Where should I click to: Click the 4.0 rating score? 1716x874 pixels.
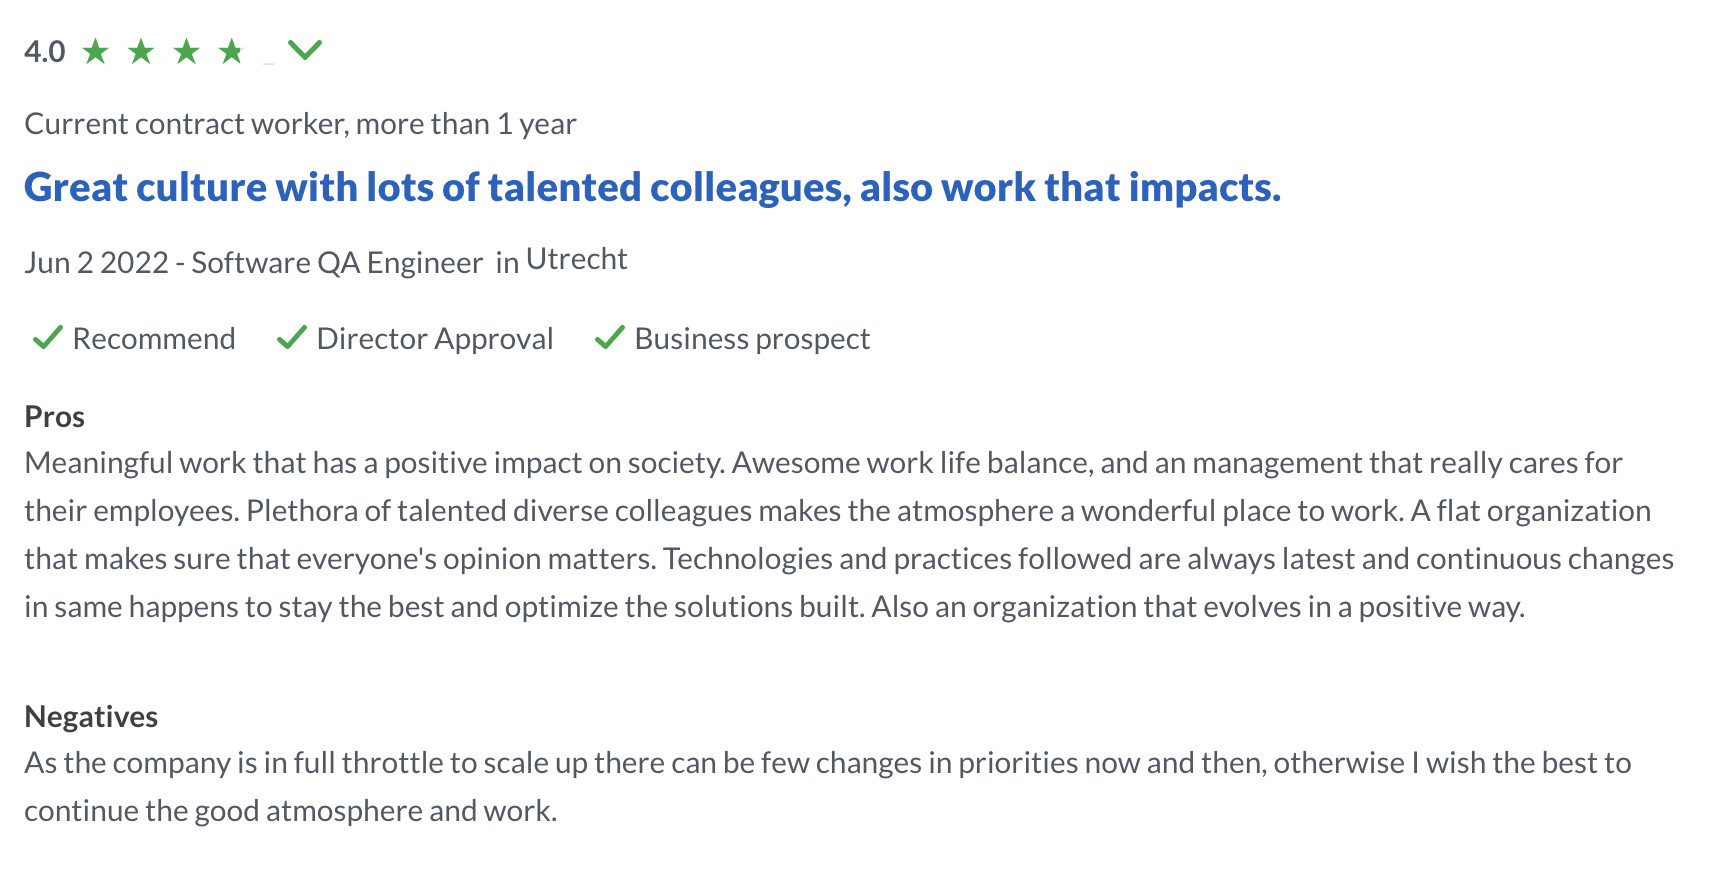(45, 52)
